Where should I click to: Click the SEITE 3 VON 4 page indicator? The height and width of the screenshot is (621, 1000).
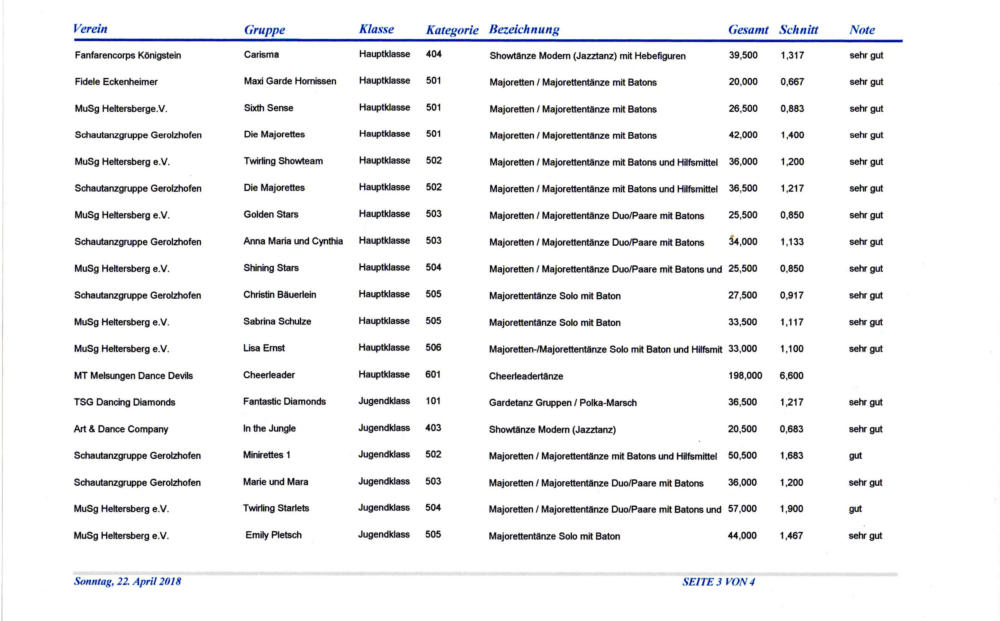click(719, 581)
